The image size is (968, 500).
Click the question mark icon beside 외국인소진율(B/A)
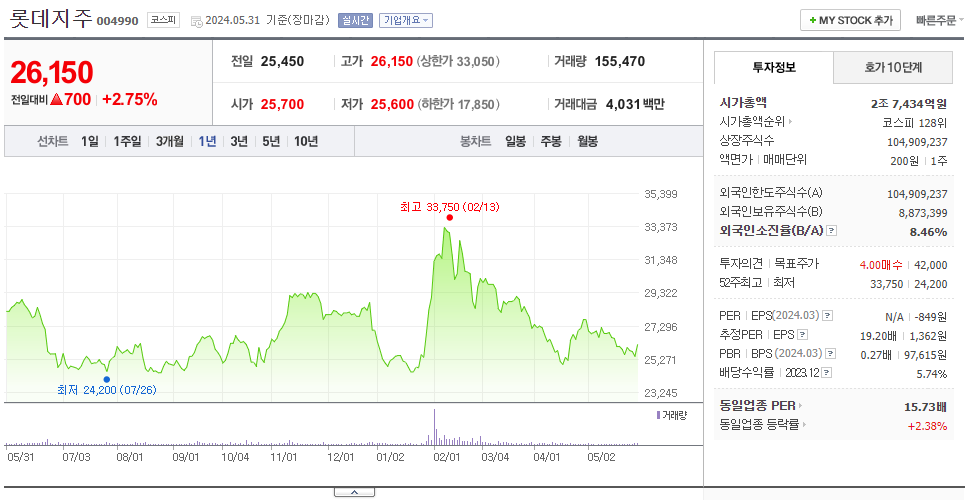coord(832,231)
